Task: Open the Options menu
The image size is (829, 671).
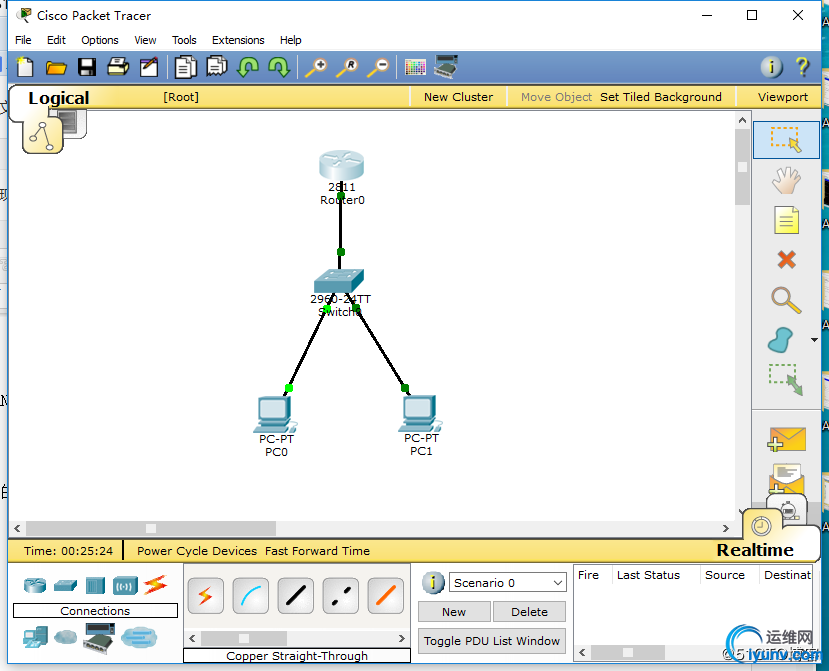Action: tap(100, 40)
